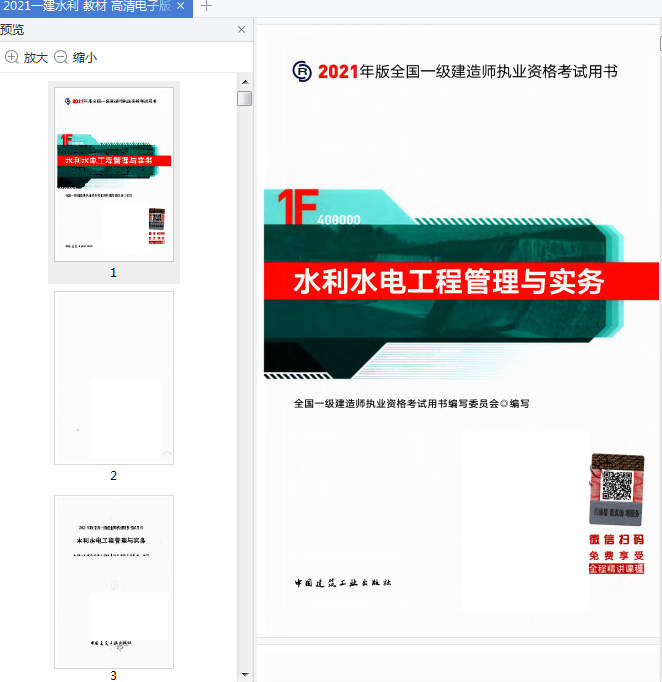Click the 缩小 zoom-out magnifier icon
The width and height of the screenshot is (662, 682).
[61, 57]
